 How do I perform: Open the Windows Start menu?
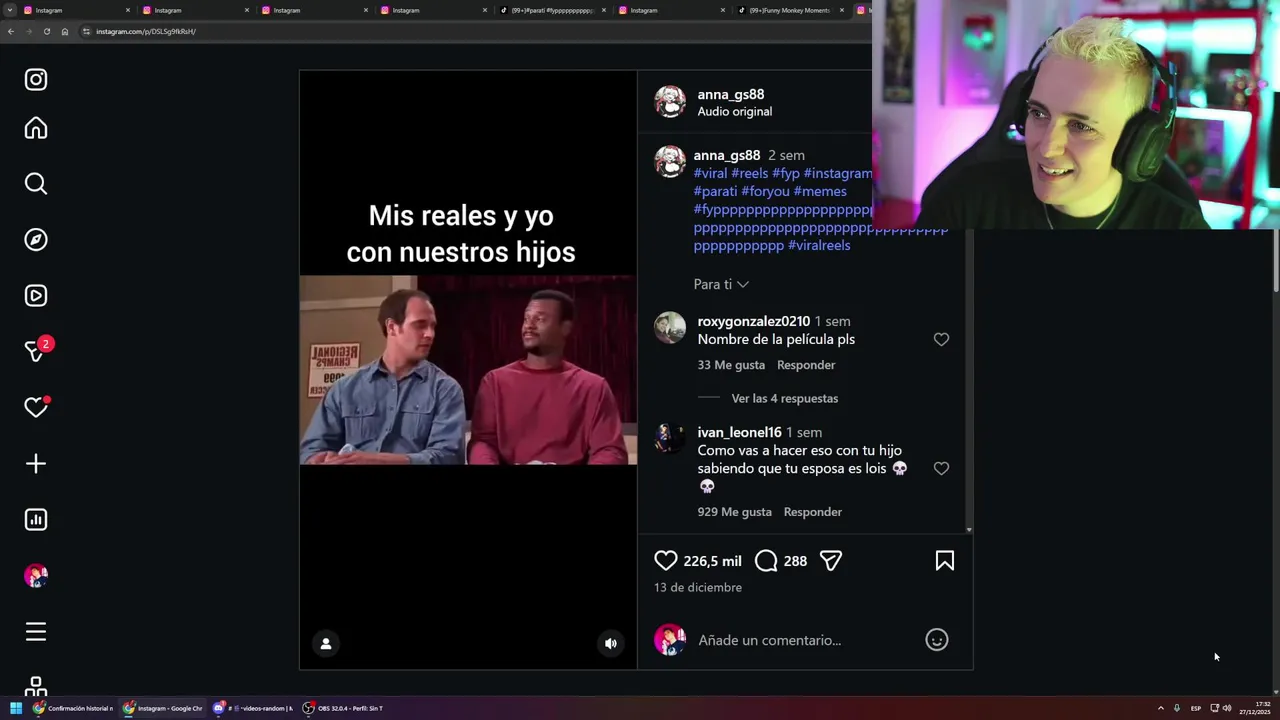[x=16, y=708]
